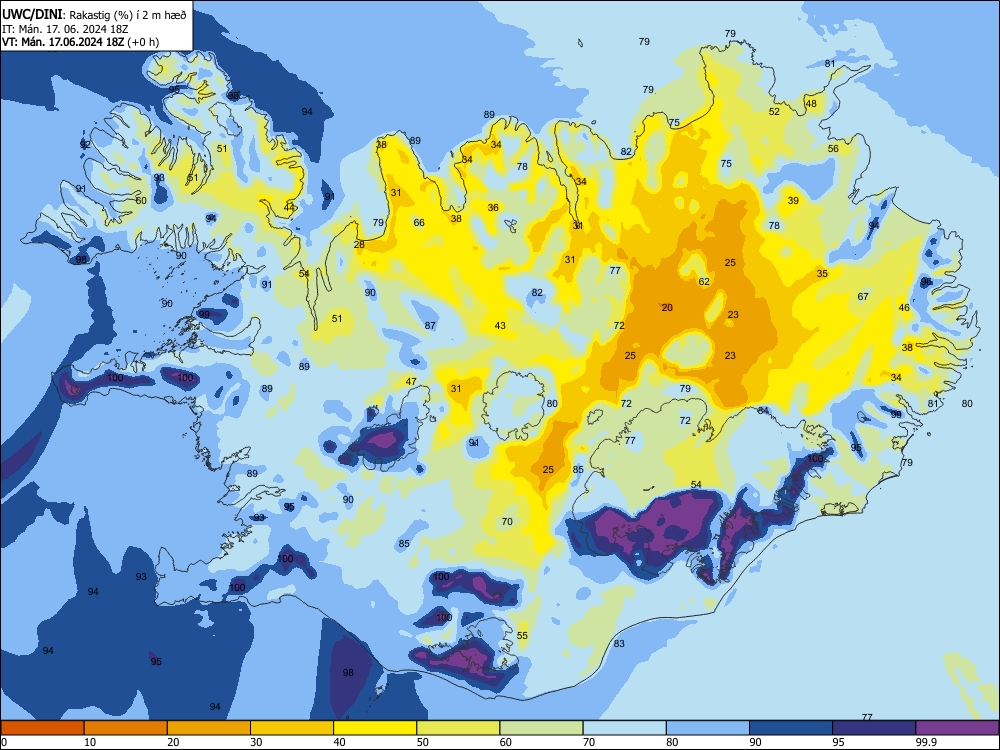Click the map humidity value 48
Viewport: 1000px width, 750px height.
click(811, 103)
